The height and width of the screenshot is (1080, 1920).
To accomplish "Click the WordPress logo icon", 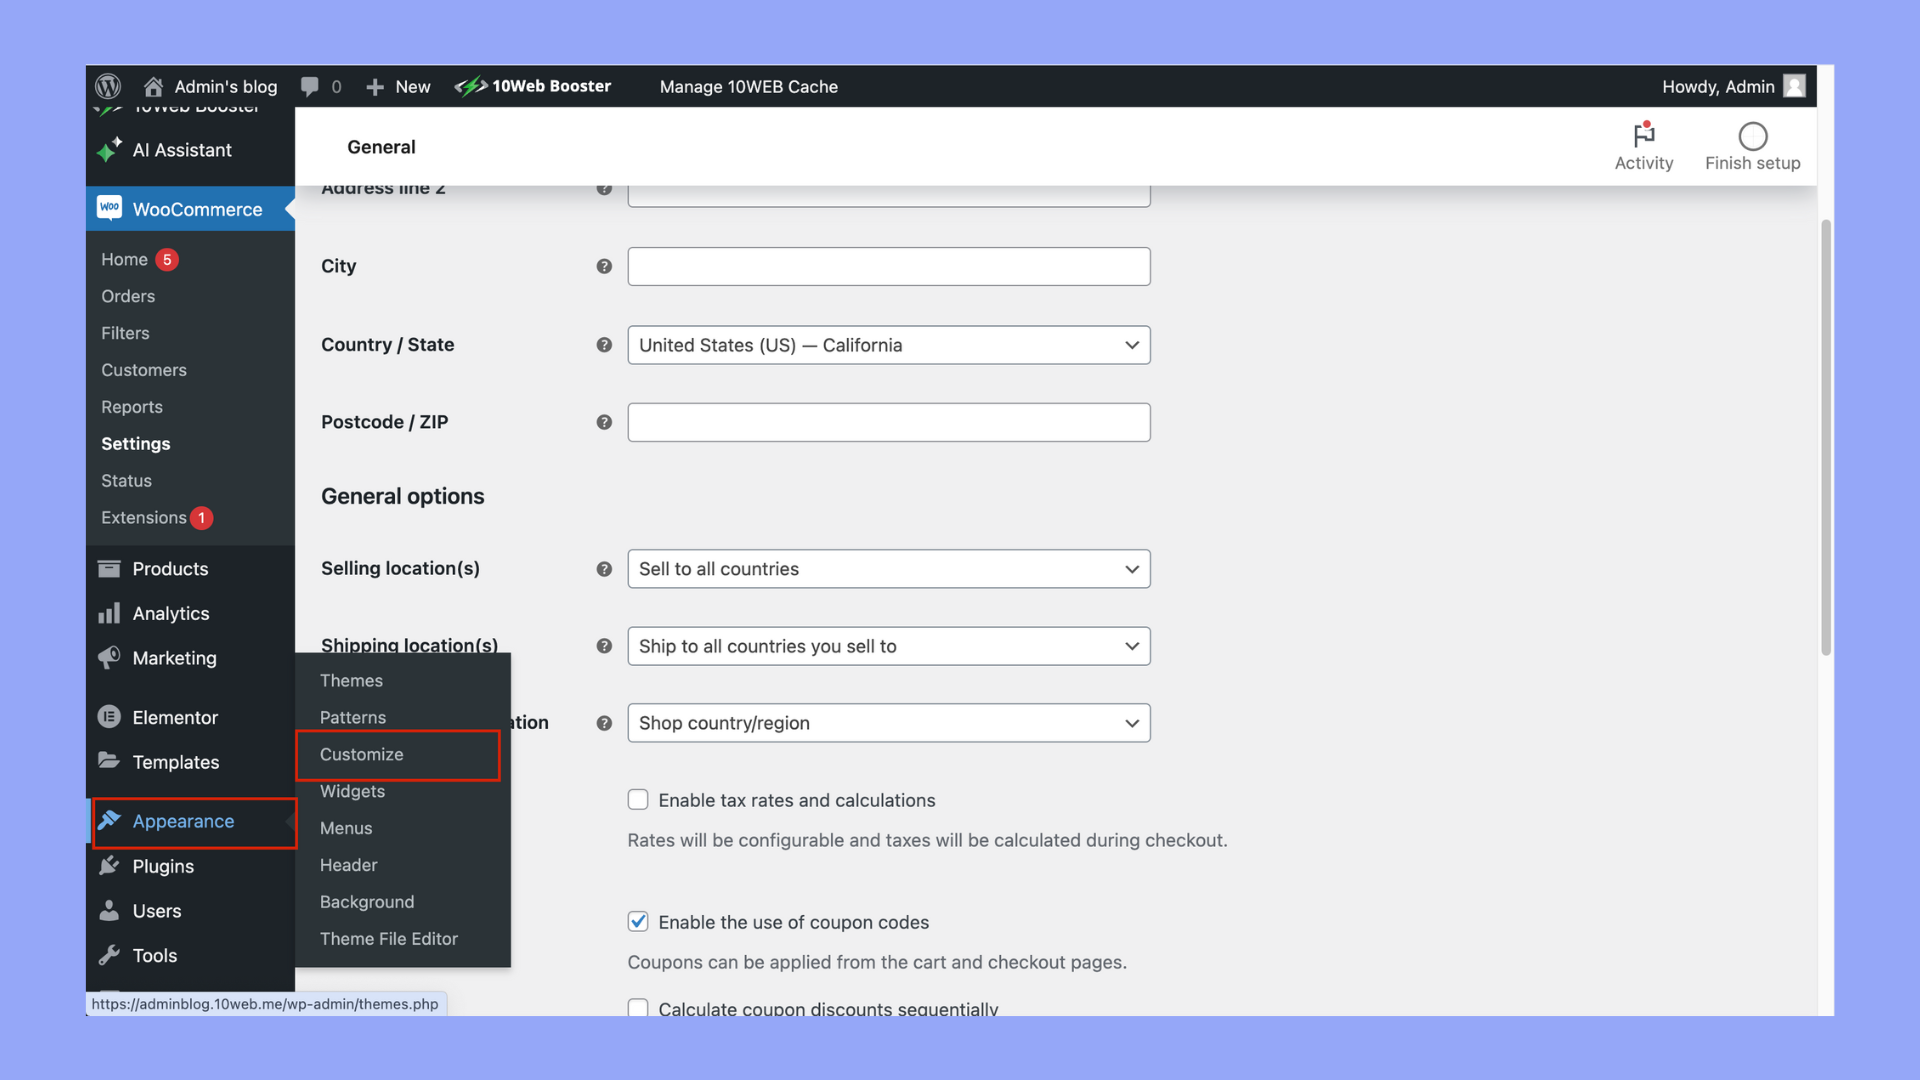I will (x=108, y=86).
